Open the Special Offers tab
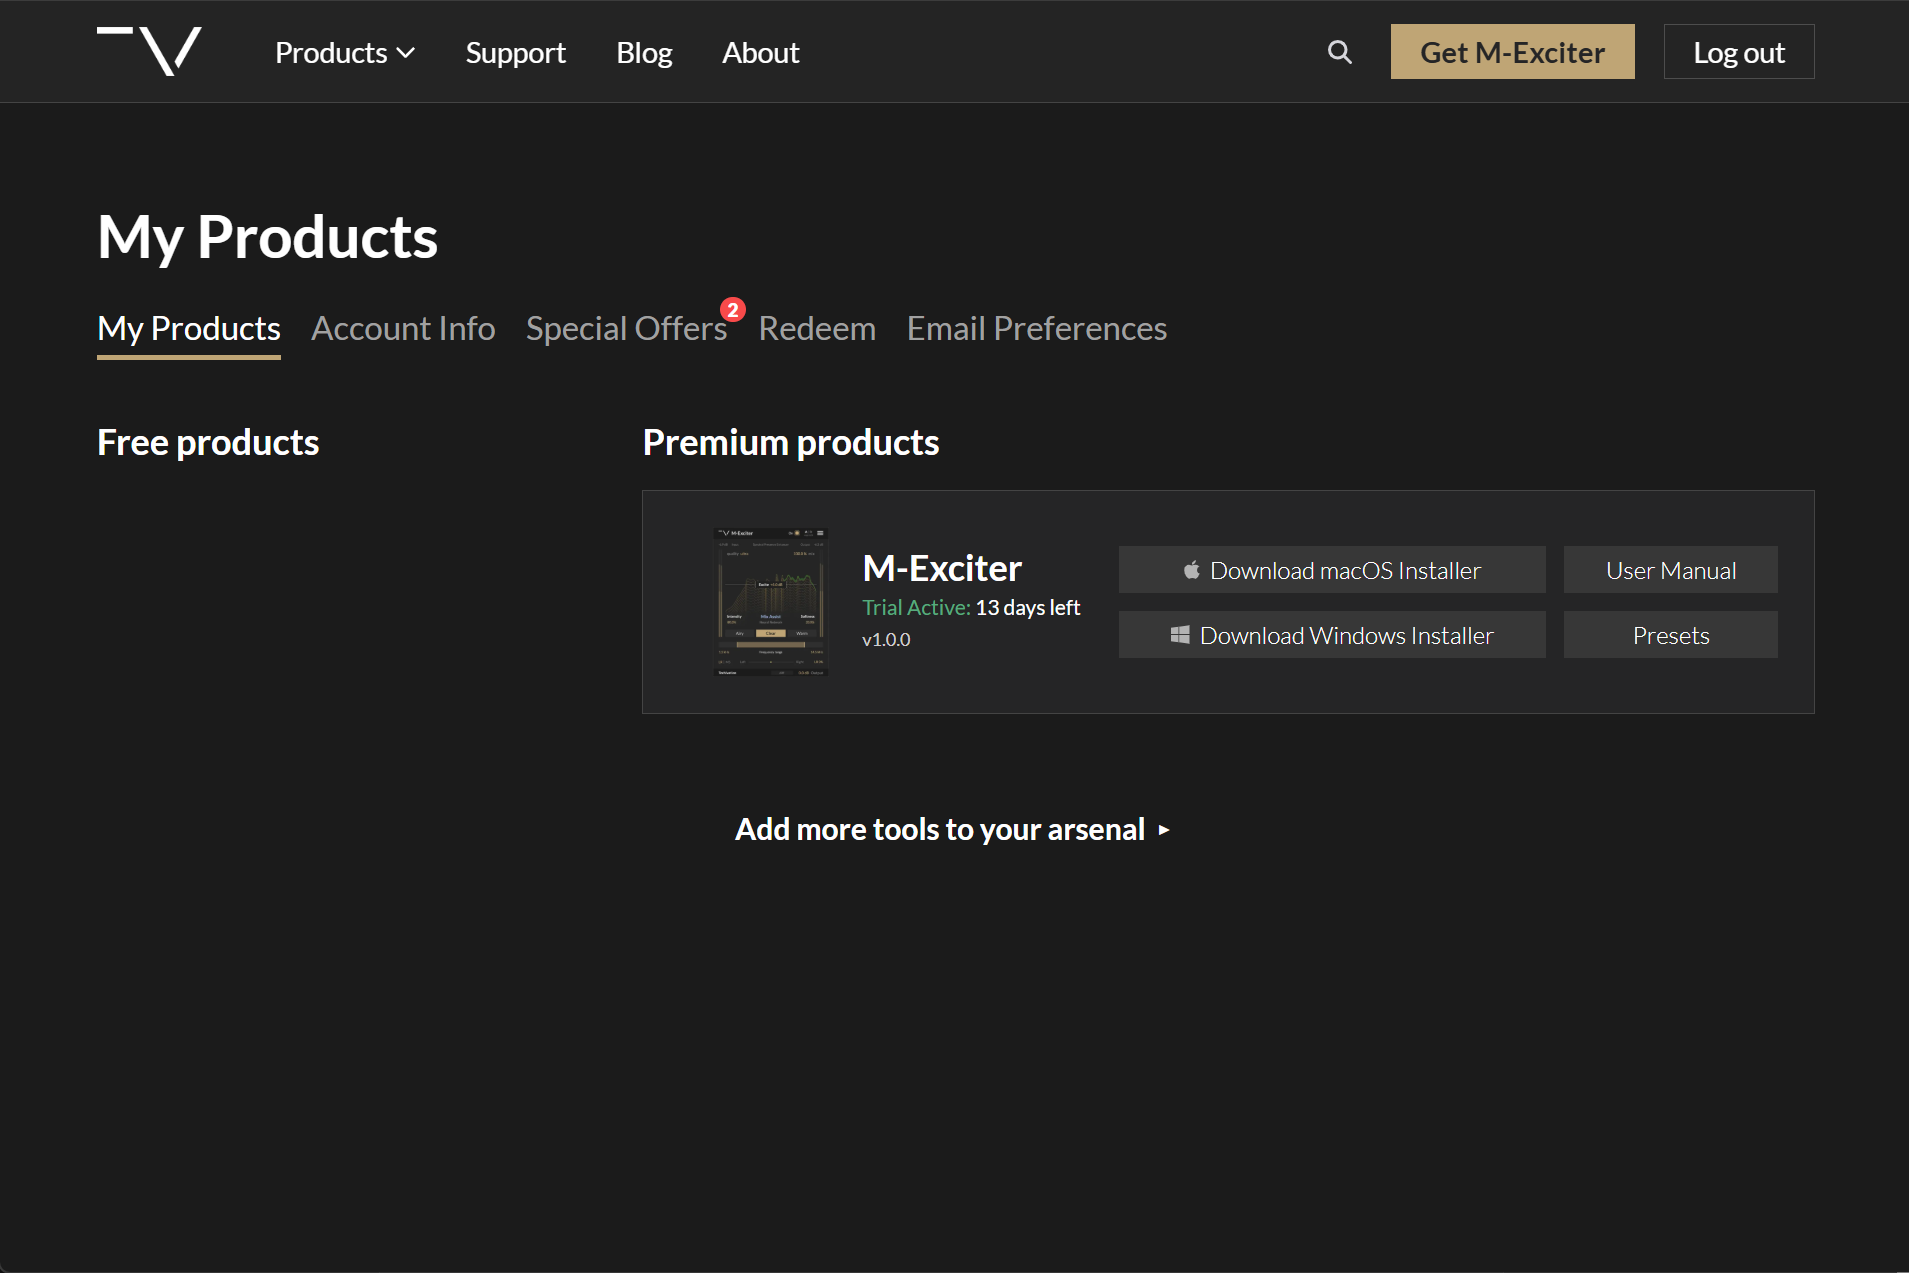 (x=626, y=329)
